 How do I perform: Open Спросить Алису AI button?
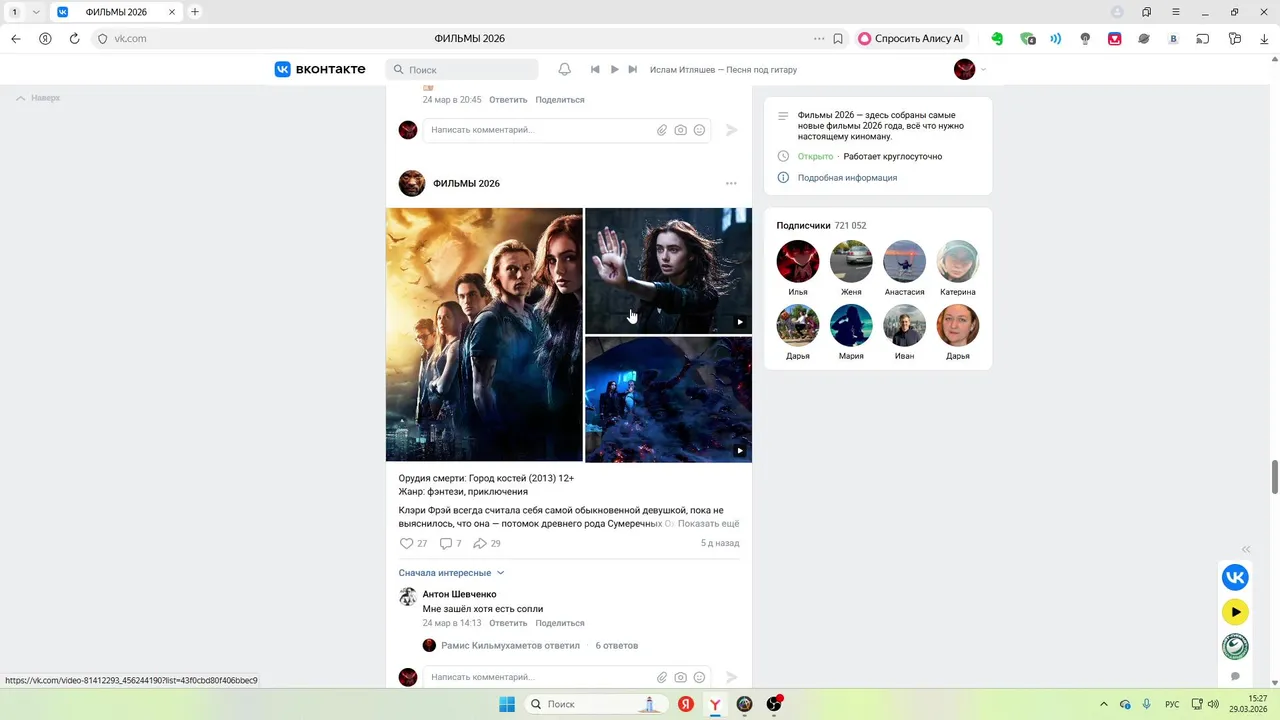911,39
